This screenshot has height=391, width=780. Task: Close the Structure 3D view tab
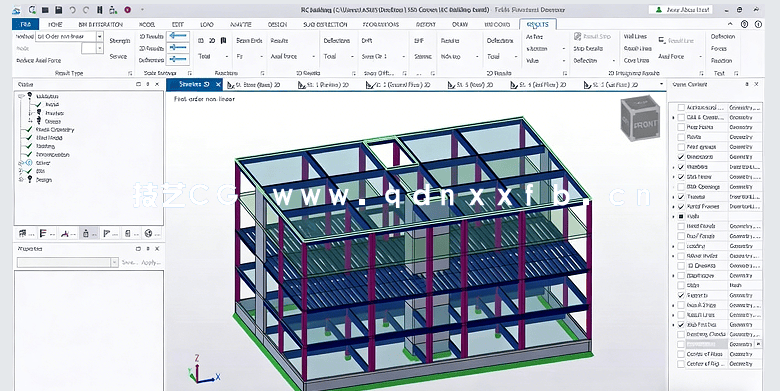pyautogui.click(x=218, y=85)
